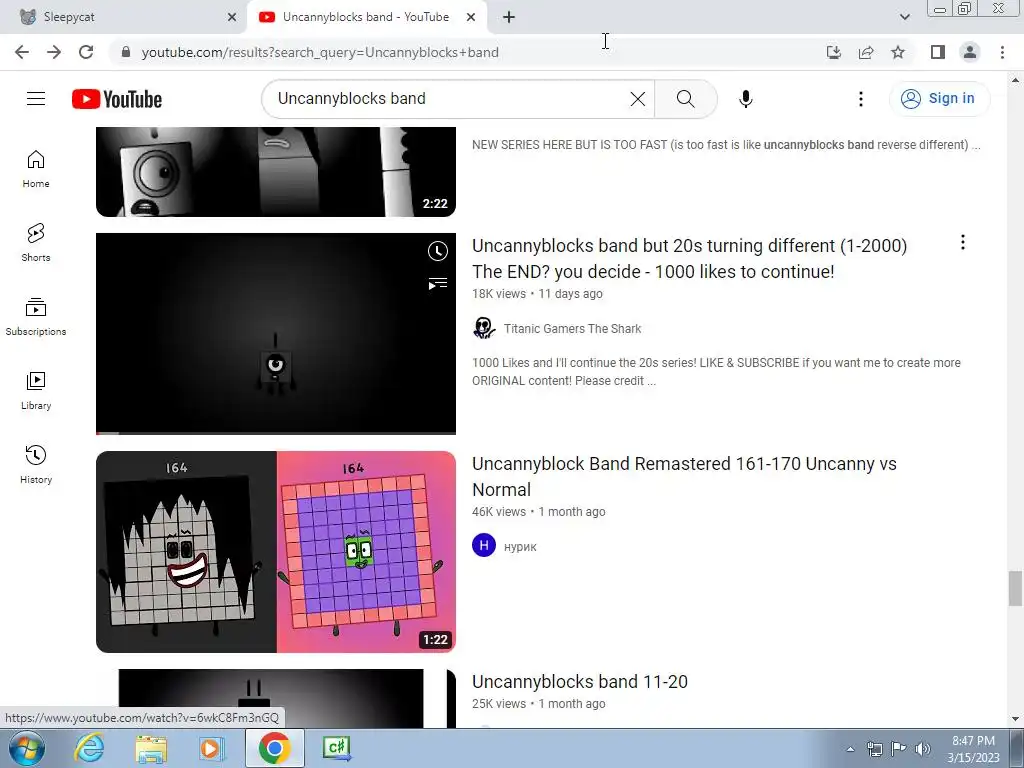Click the 1000 Likes and I'll continue description text

point(716,372)
